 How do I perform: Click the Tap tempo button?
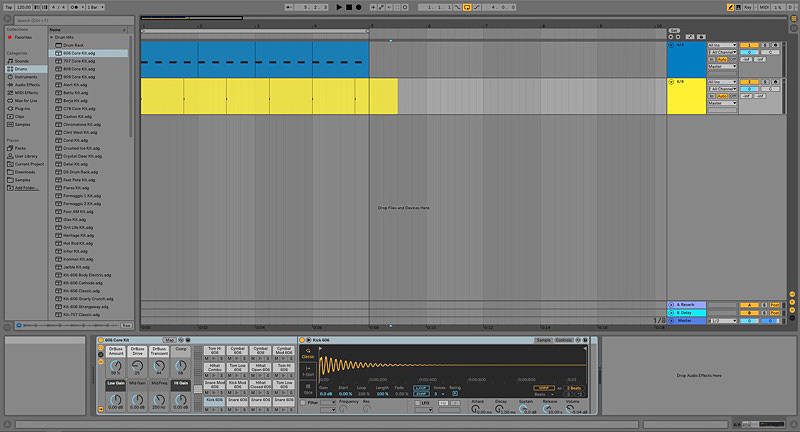click(8, 7)
